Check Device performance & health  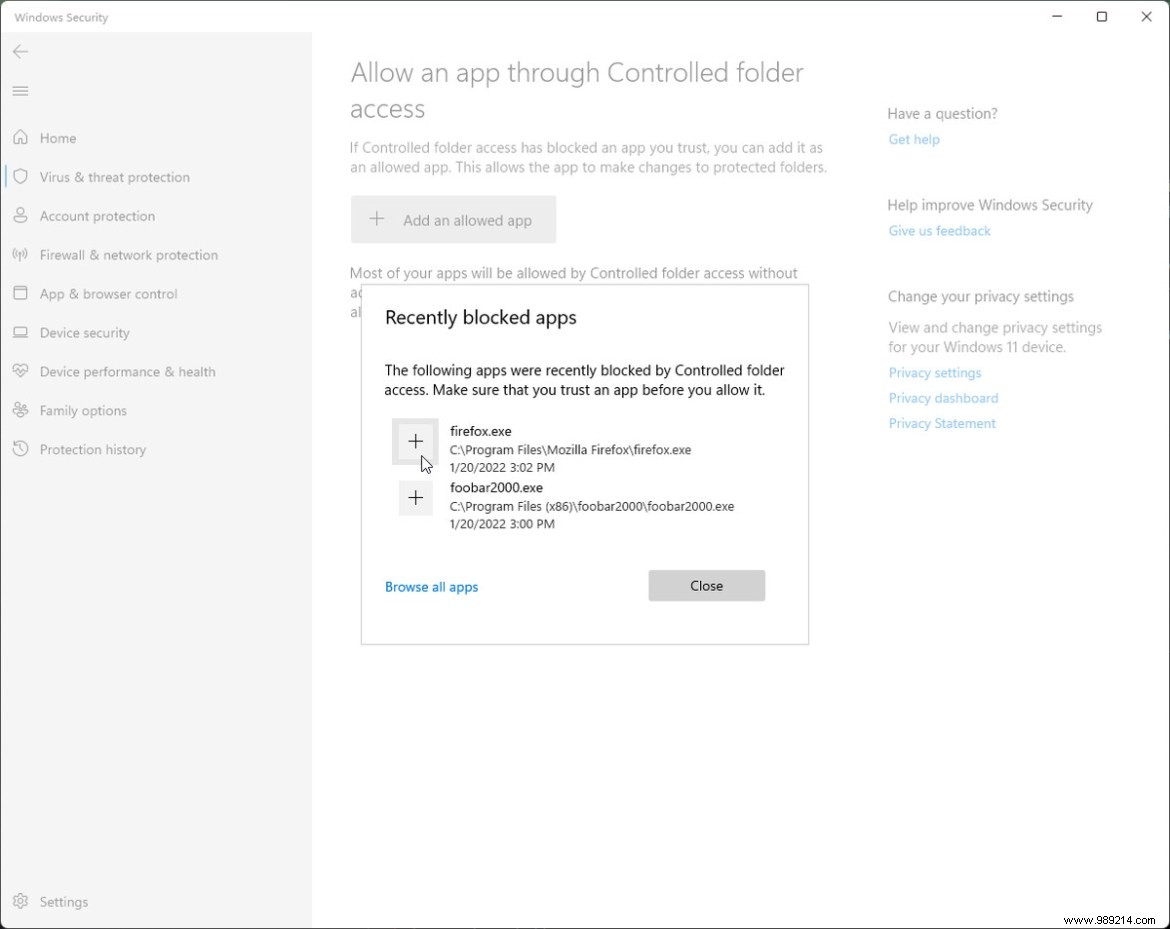pyautogui.click(x=127, y=371)
